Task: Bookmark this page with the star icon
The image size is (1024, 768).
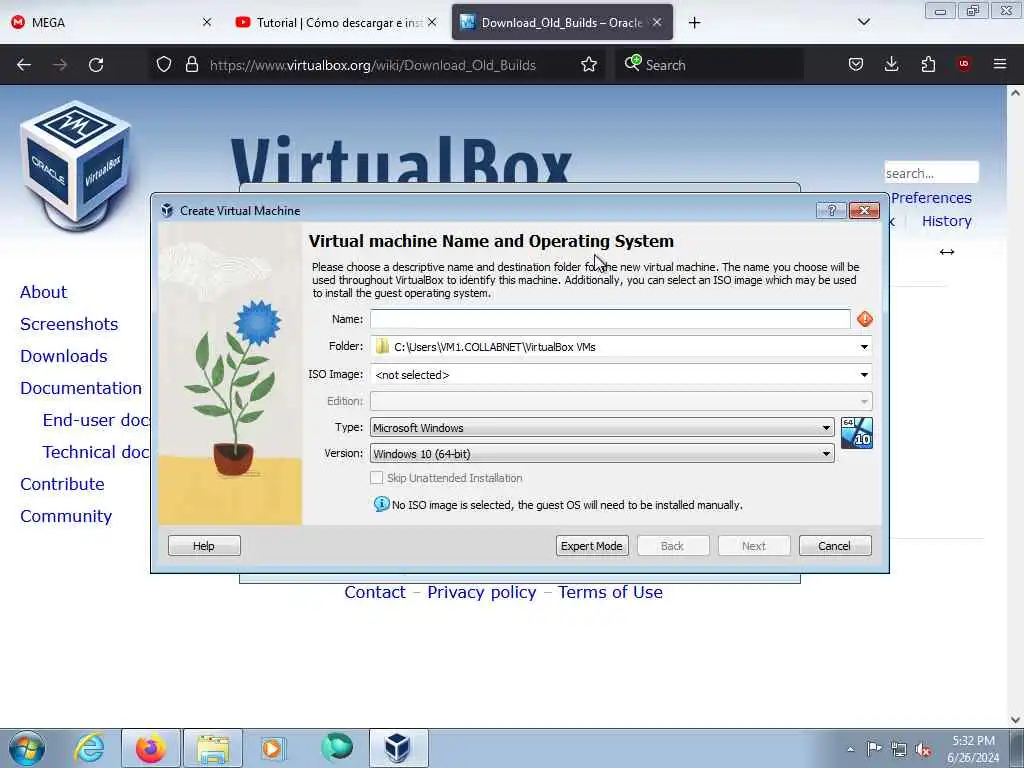Action: (x=589, y=65)
